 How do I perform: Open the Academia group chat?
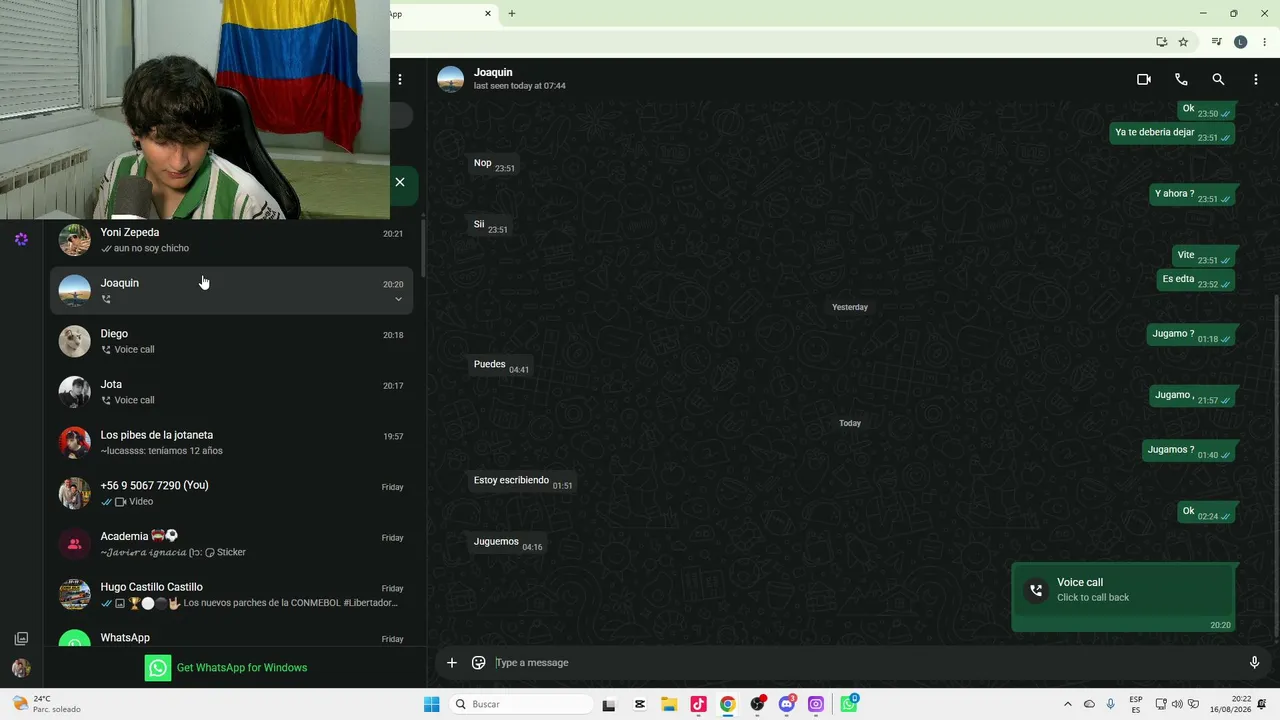[x=231, y=544]
